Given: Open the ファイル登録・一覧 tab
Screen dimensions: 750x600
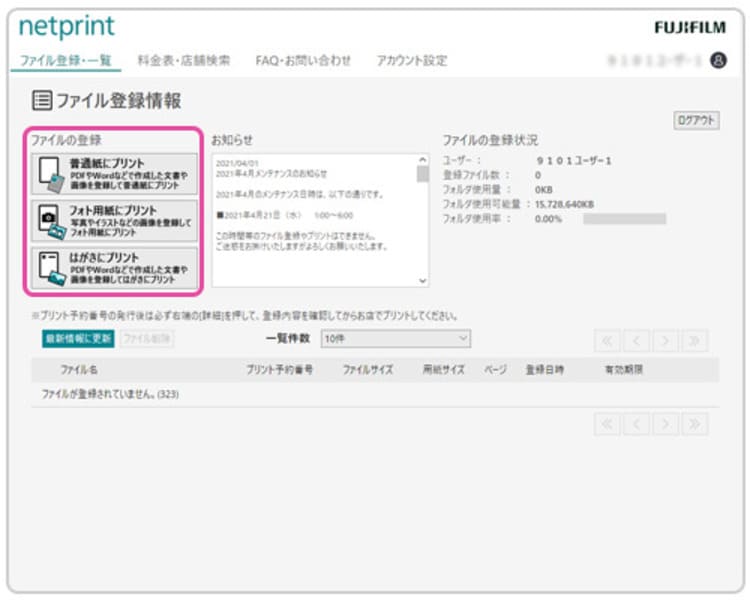Looking at the screenshot, I should tap(66, 61).
